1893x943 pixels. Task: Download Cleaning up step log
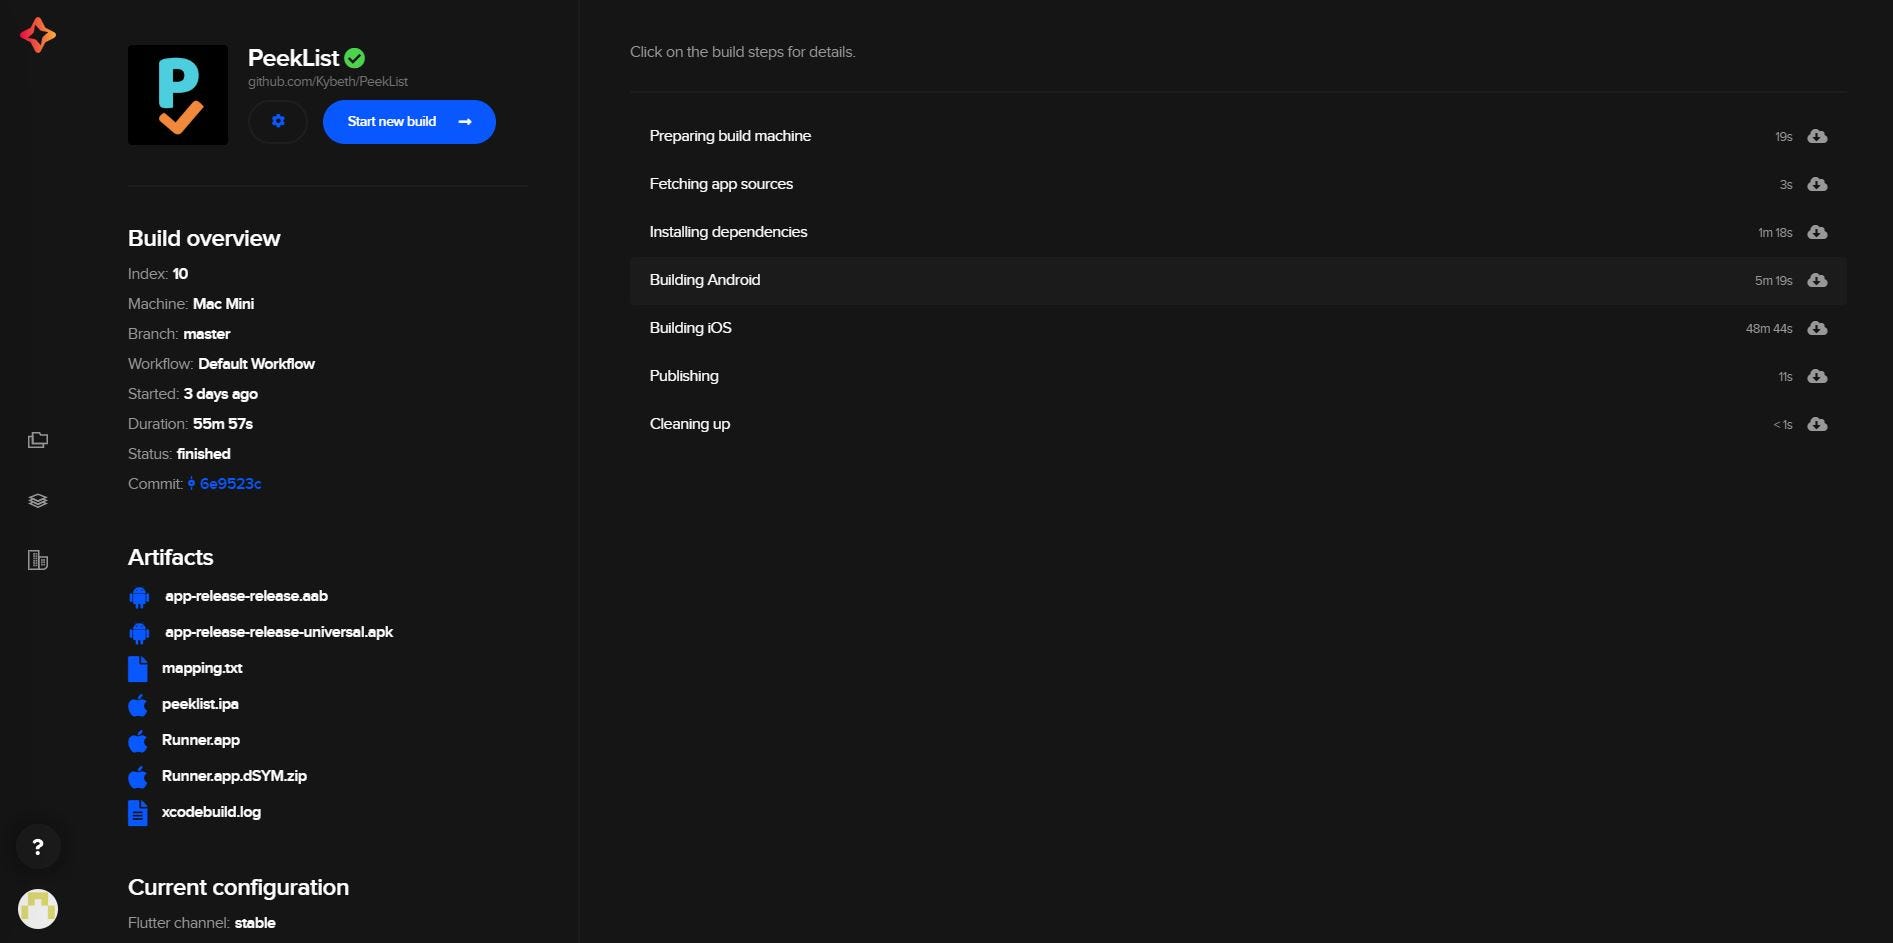(x=1818, y=424)
